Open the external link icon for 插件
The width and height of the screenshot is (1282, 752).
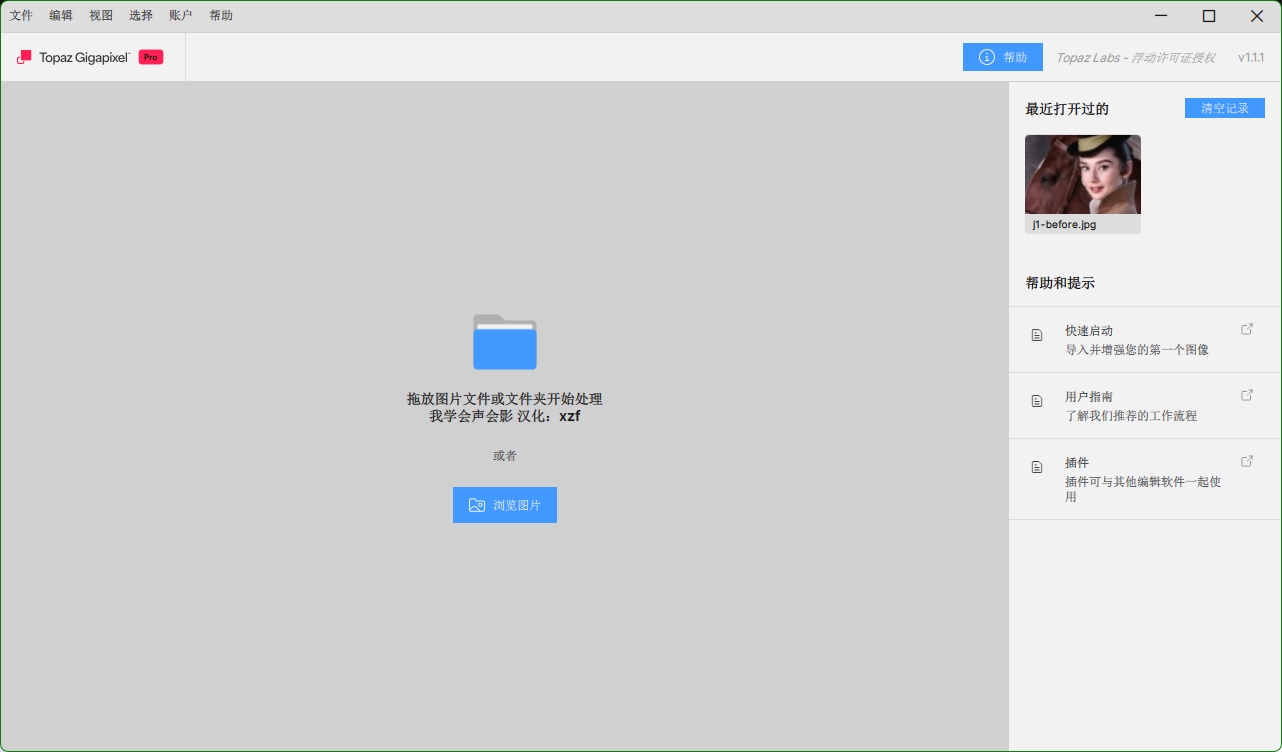tap(1247, 461)
